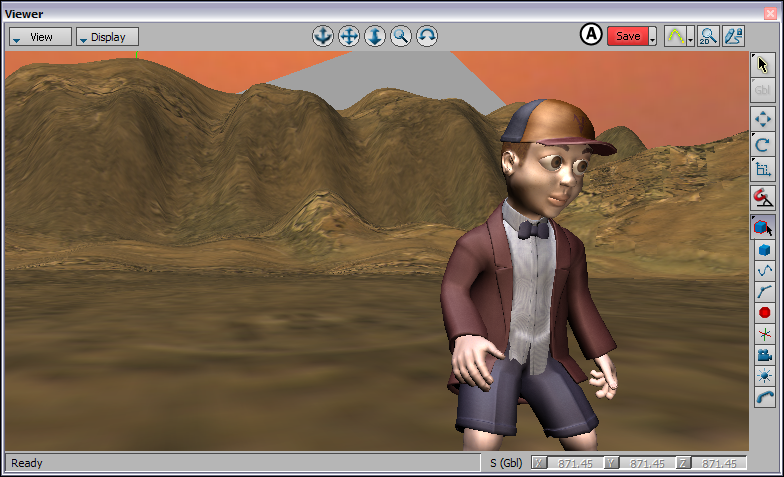
Task: Open the View menu
Action: [40, 37]
